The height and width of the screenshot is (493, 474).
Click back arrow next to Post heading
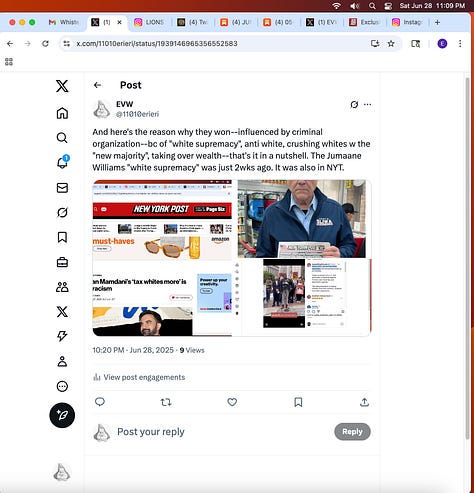[97, 85]
